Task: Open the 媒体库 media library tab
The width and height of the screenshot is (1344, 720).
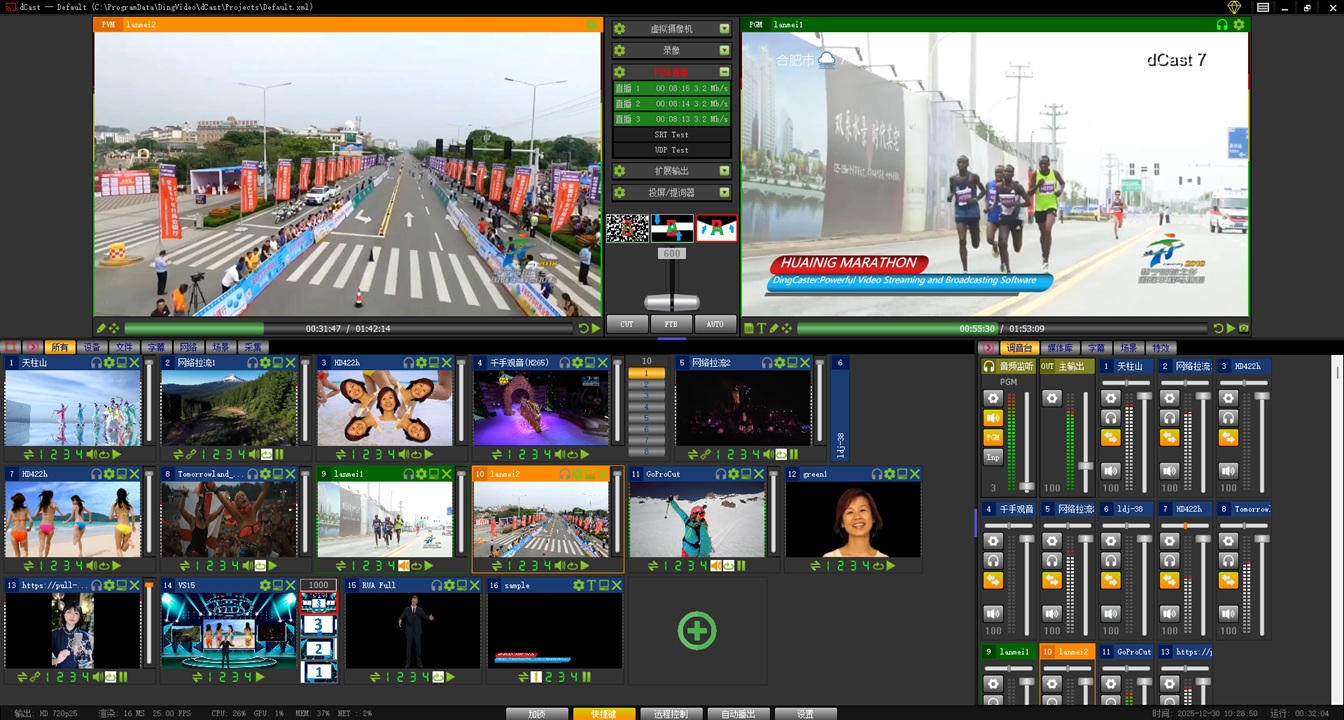Action: [1059, 348]
